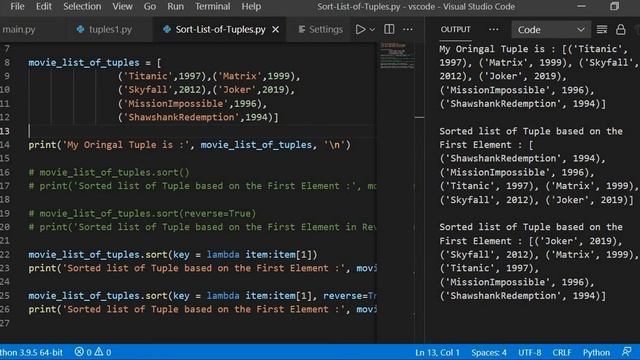640x360 pixels.
Task: Change end of line sequence CRLF
Action: (x=562, y=352)
